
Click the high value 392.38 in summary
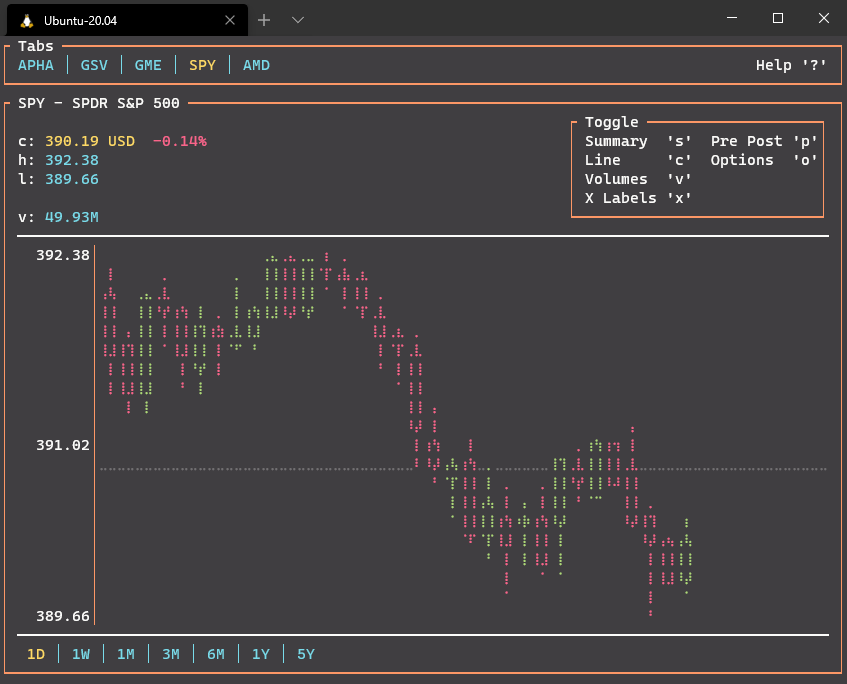[72, 160]
